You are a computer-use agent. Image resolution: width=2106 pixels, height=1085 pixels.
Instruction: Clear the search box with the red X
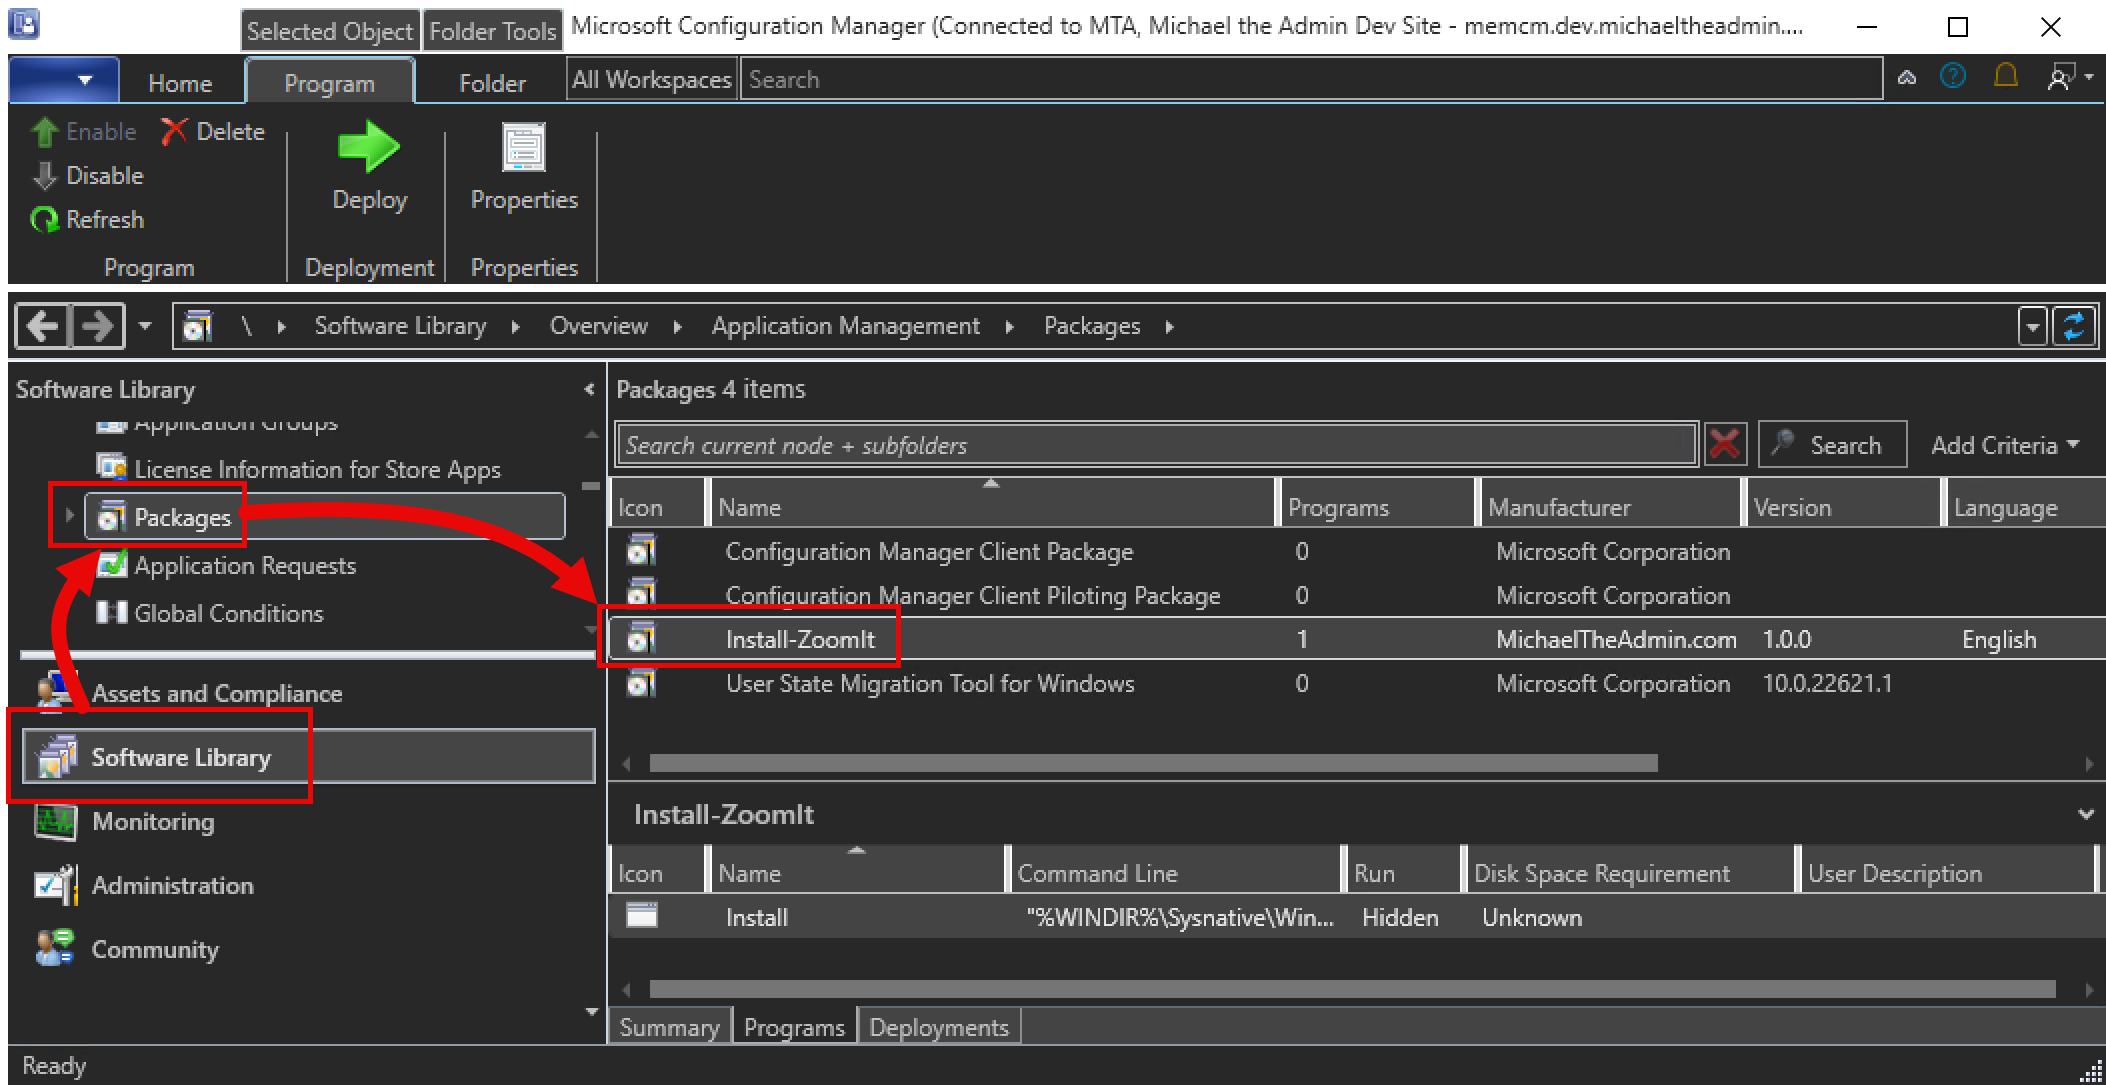(1724, 444)
